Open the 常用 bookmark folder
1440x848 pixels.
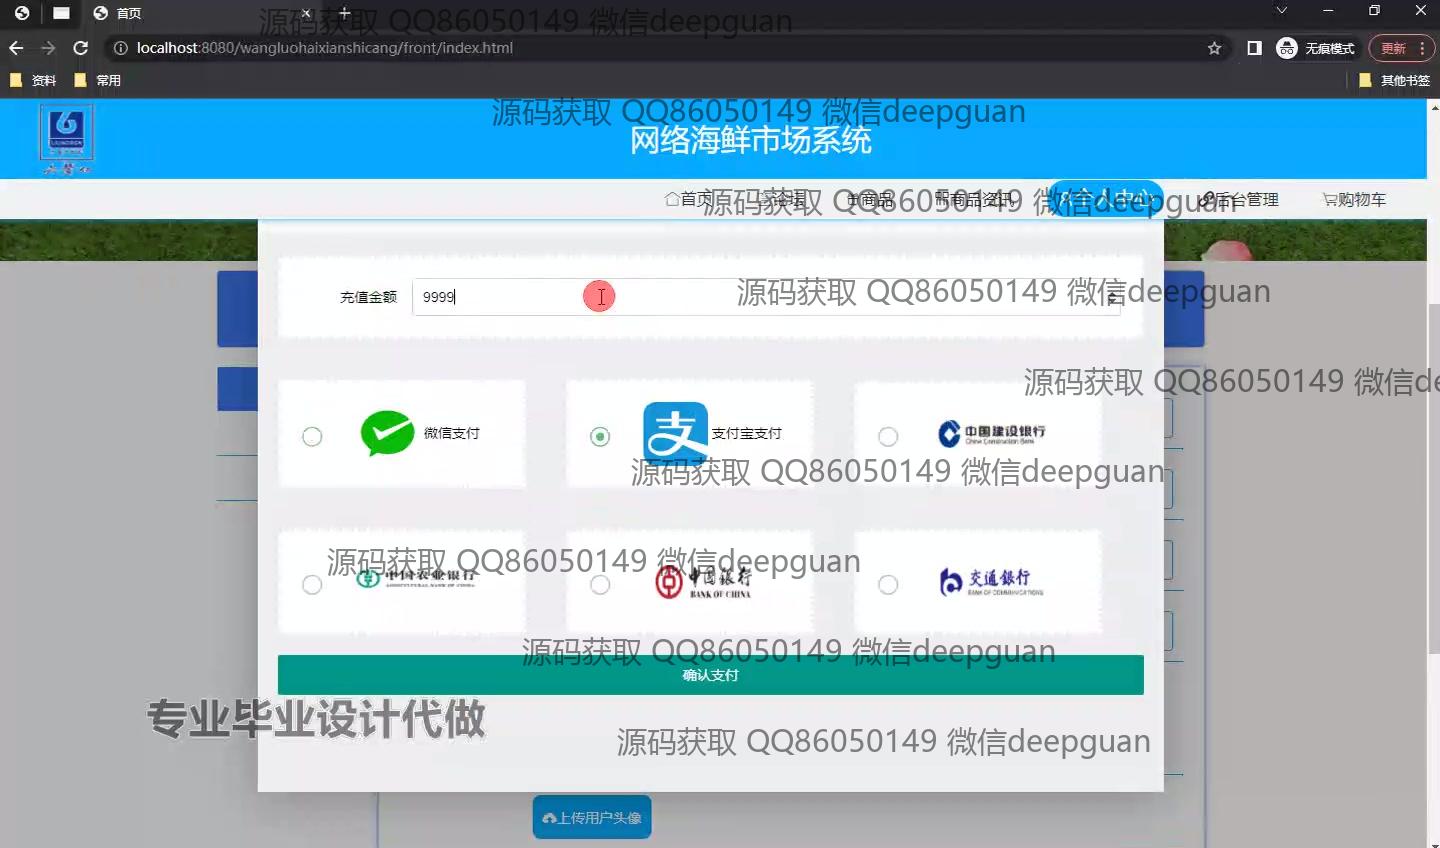[x=97, y=80]
